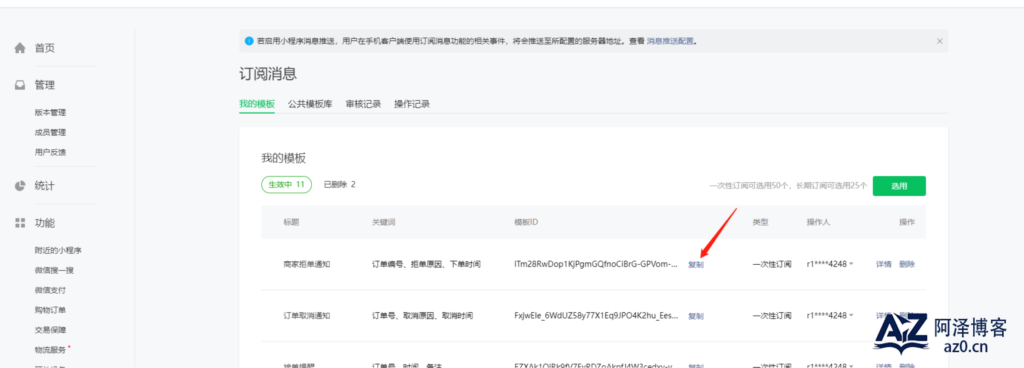Click the 功能 grid icon in sidebar
The height and width of the screenshot is (368, 1024).
20,223
